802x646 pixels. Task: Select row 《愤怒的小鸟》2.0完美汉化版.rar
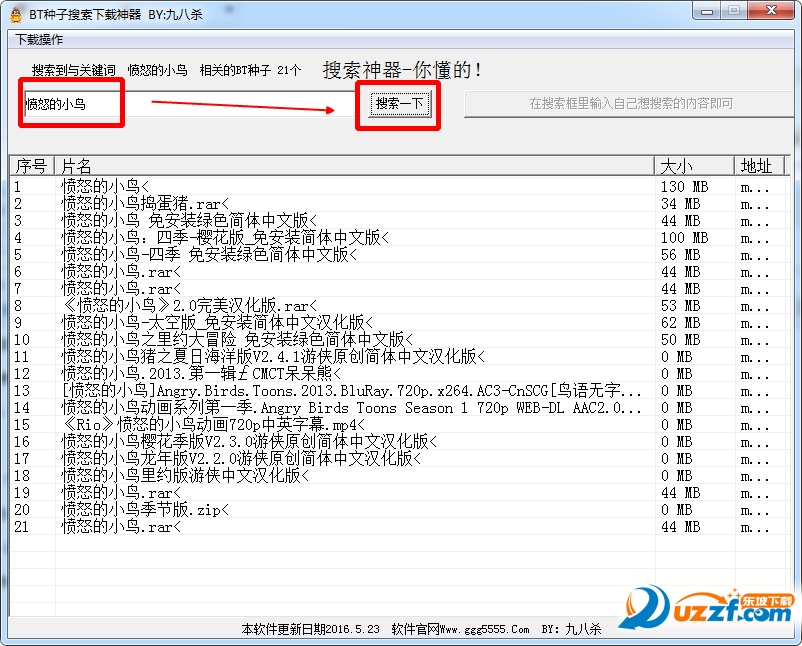[x=397, y=305]
